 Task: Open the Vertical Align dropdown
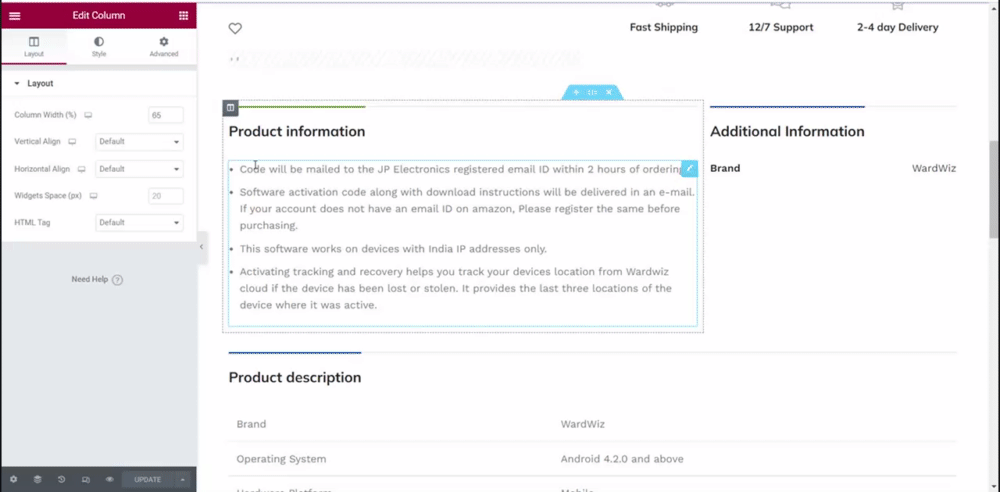pos(139,142)
